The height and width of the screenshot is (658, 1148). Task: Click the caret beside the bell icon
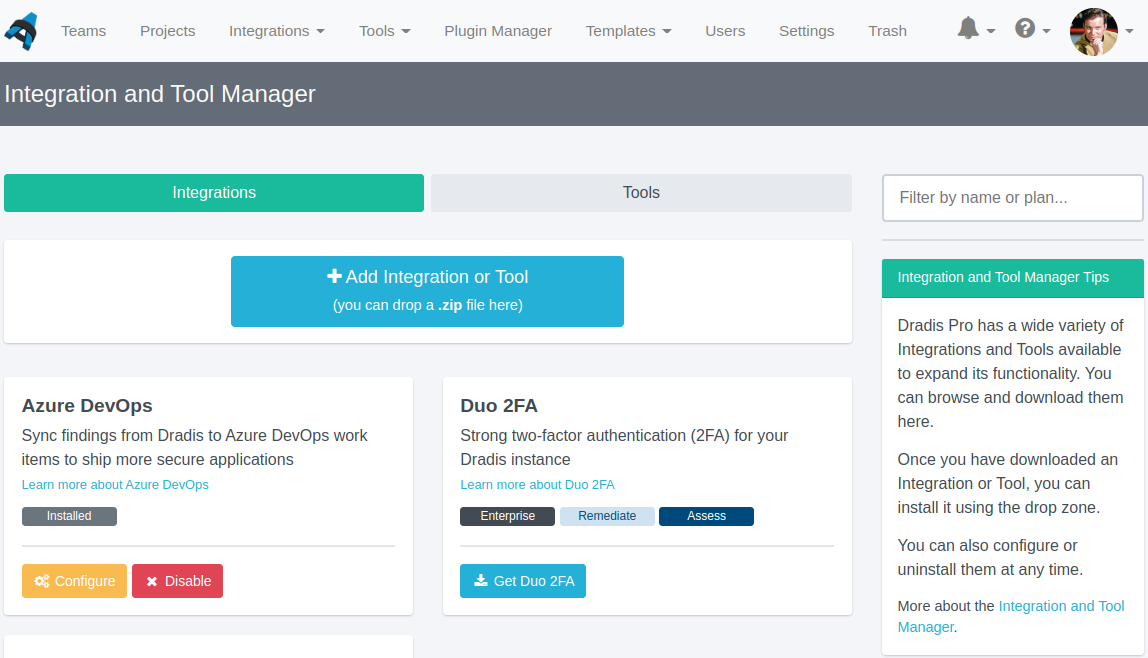pos(991,31)
